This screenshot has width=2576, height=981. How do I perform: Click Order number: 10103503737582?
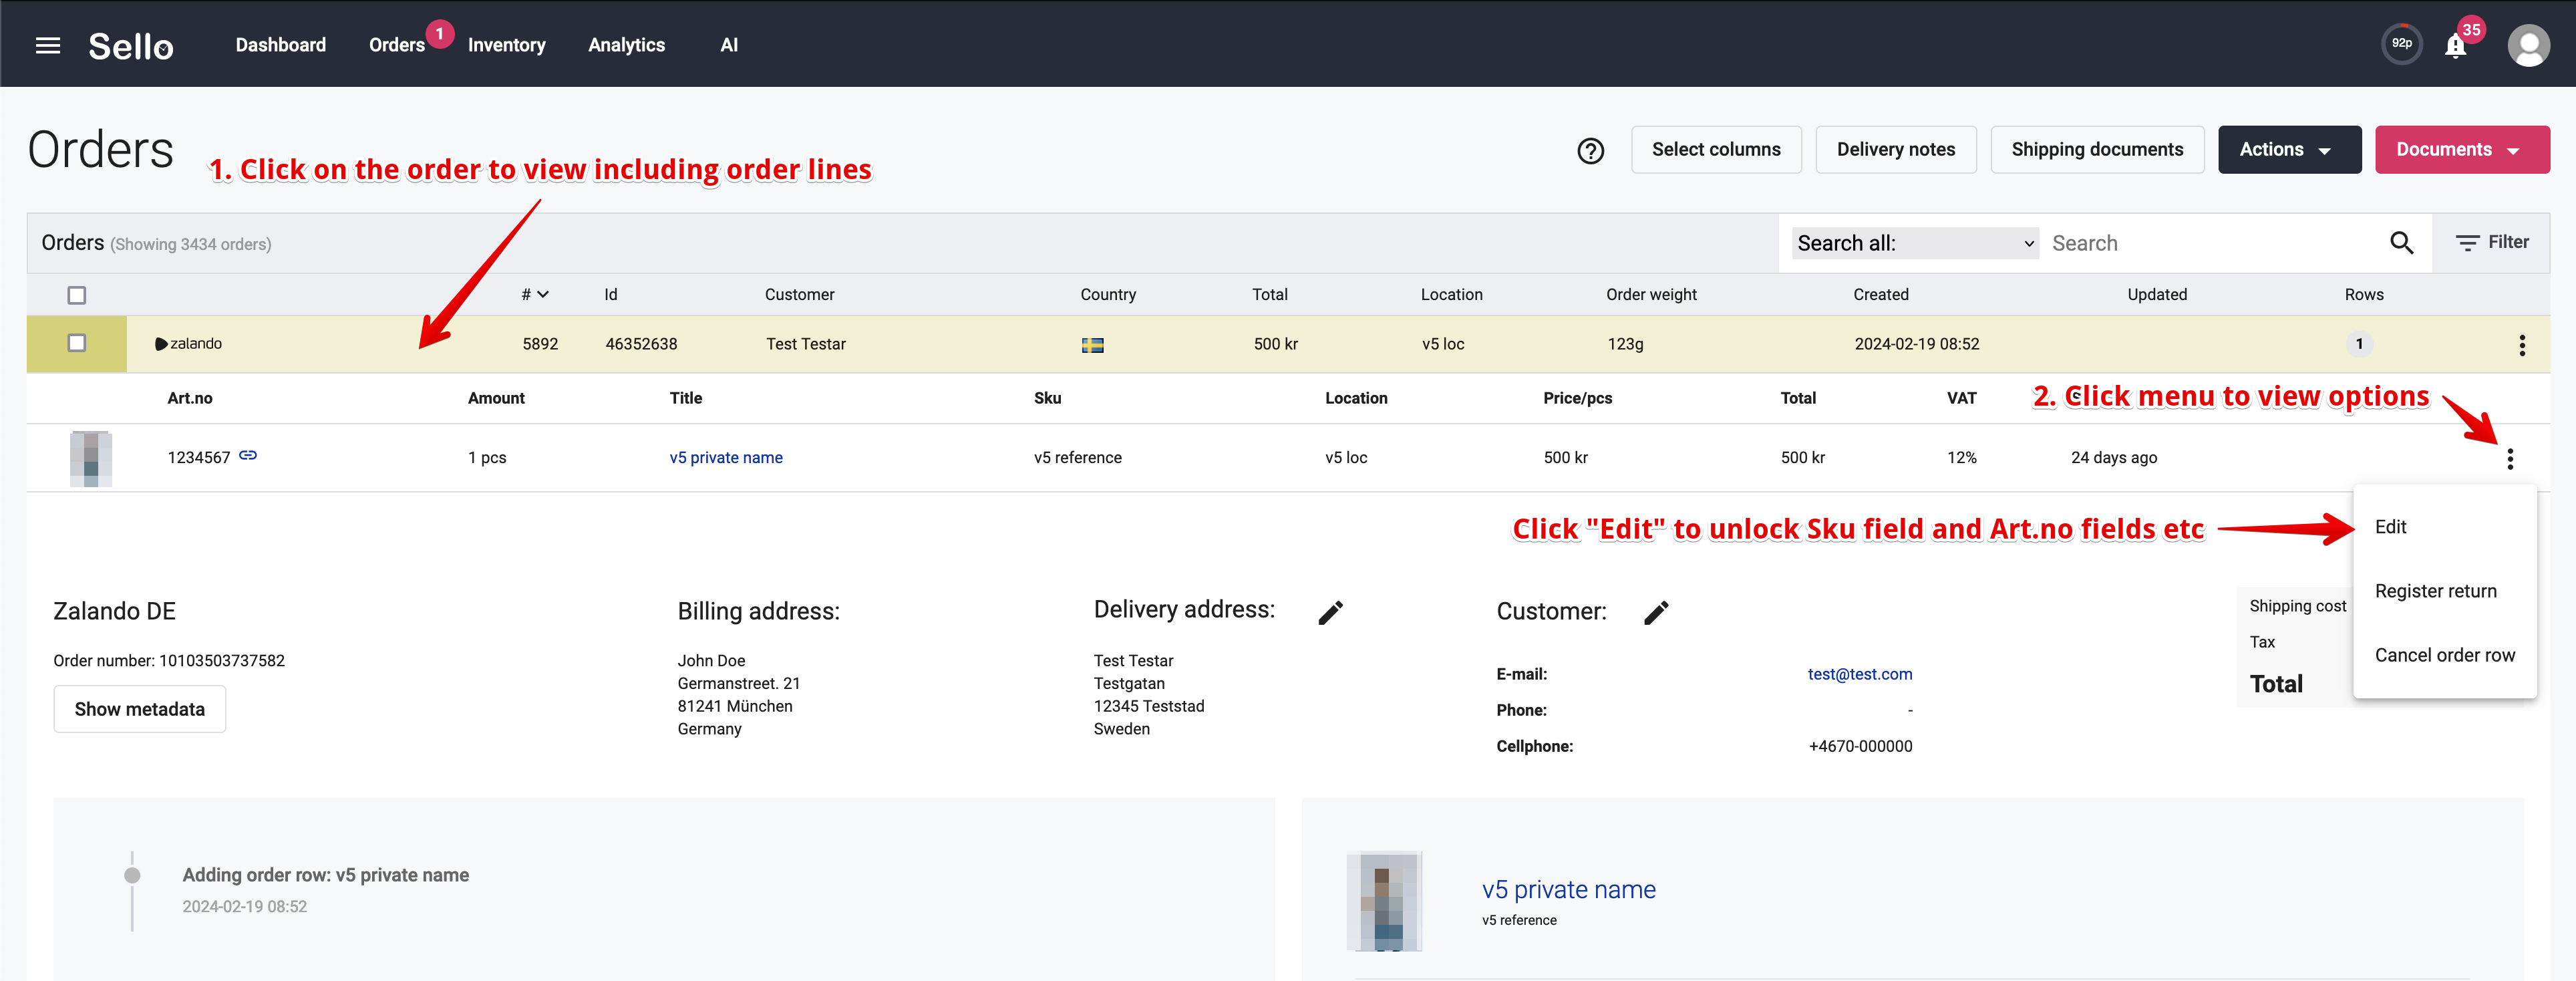click(x=169, y=661)
